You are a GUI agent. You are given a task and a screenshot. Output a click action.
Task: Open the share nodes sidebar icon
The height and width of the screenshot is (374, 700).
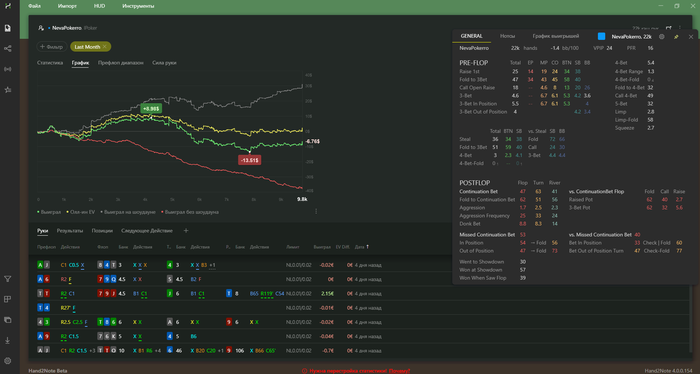coord(8,49)
